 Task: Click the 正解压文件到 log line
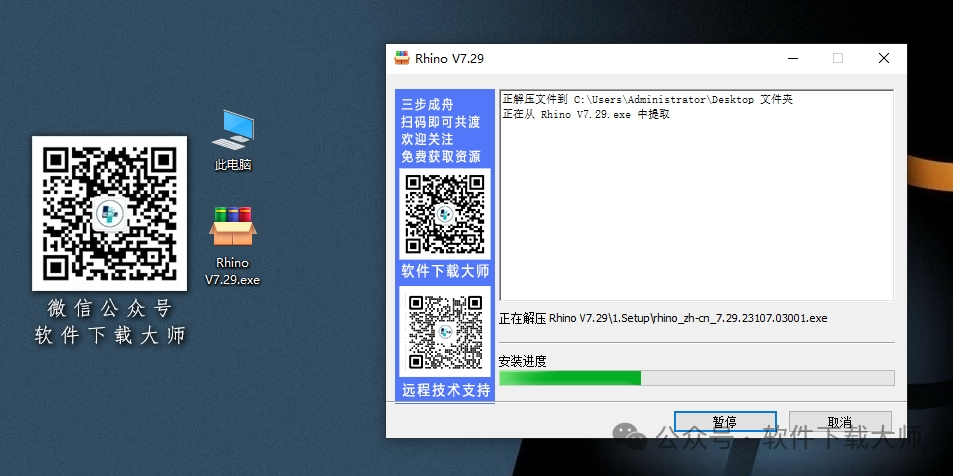(648, 99)
